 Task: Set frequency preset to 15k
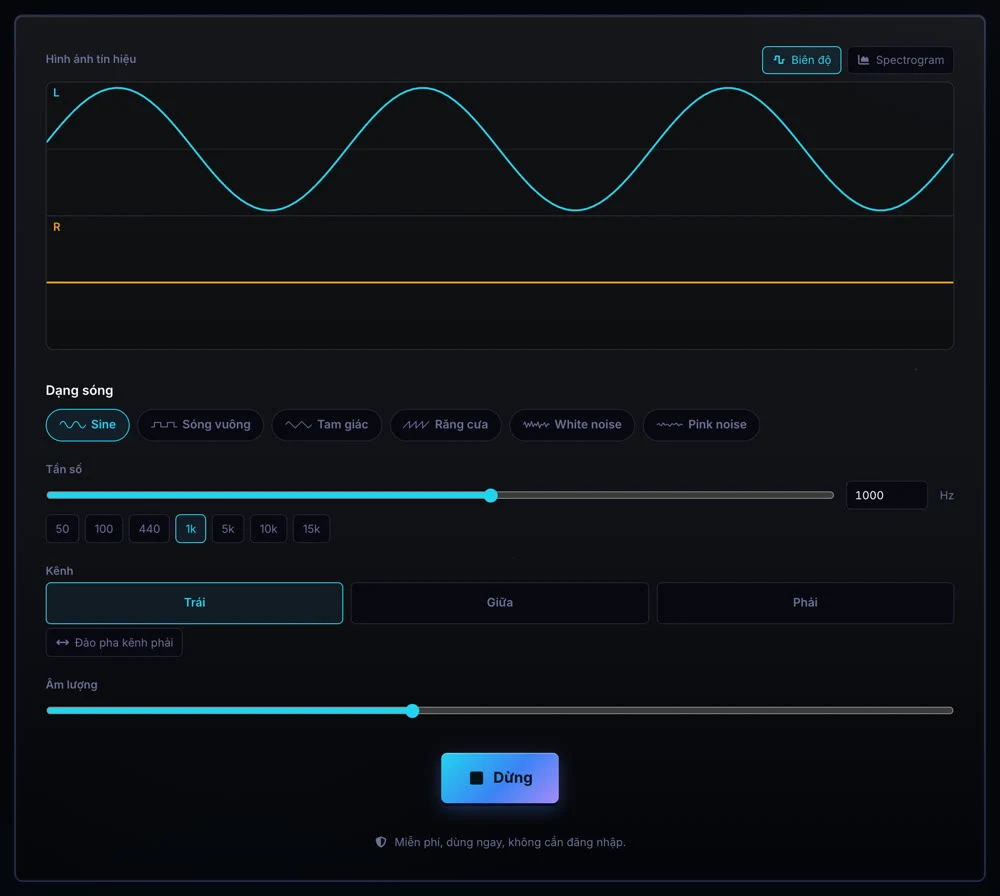tap(312, 529)
